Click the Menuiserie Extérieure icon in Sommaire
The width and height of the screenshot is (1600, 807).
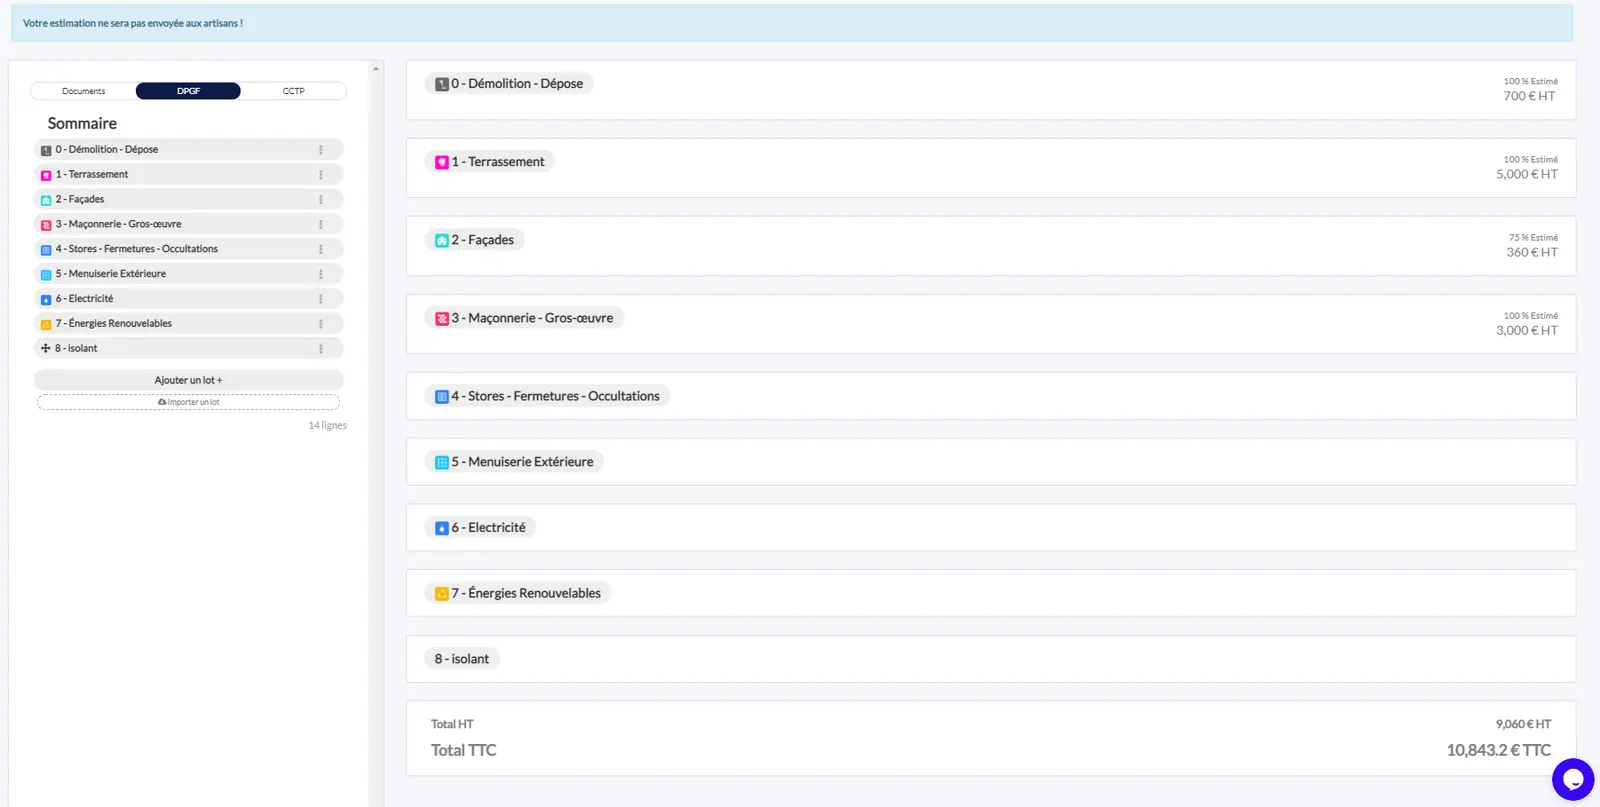[46, 274]
